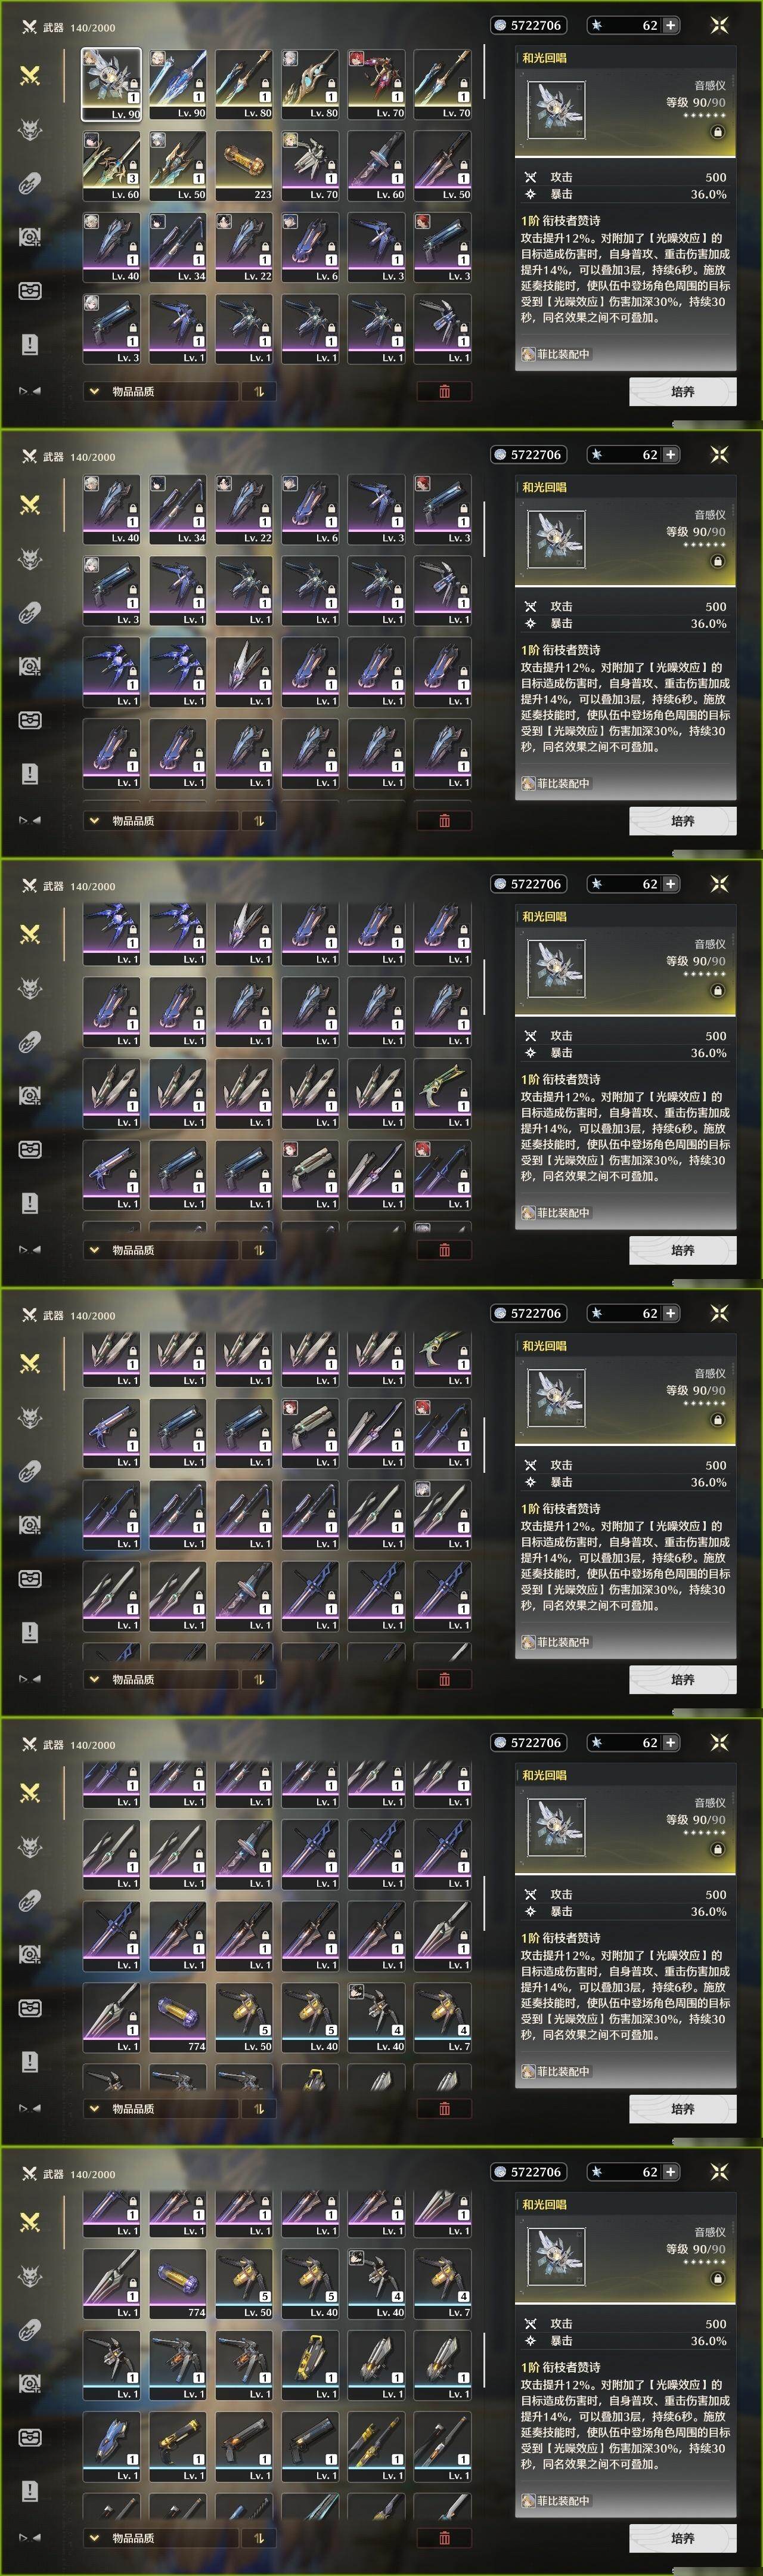Select the Lv. 34 pistols weapon in first screen
The image size is (763, 2576).
click(x=178, y=247)
